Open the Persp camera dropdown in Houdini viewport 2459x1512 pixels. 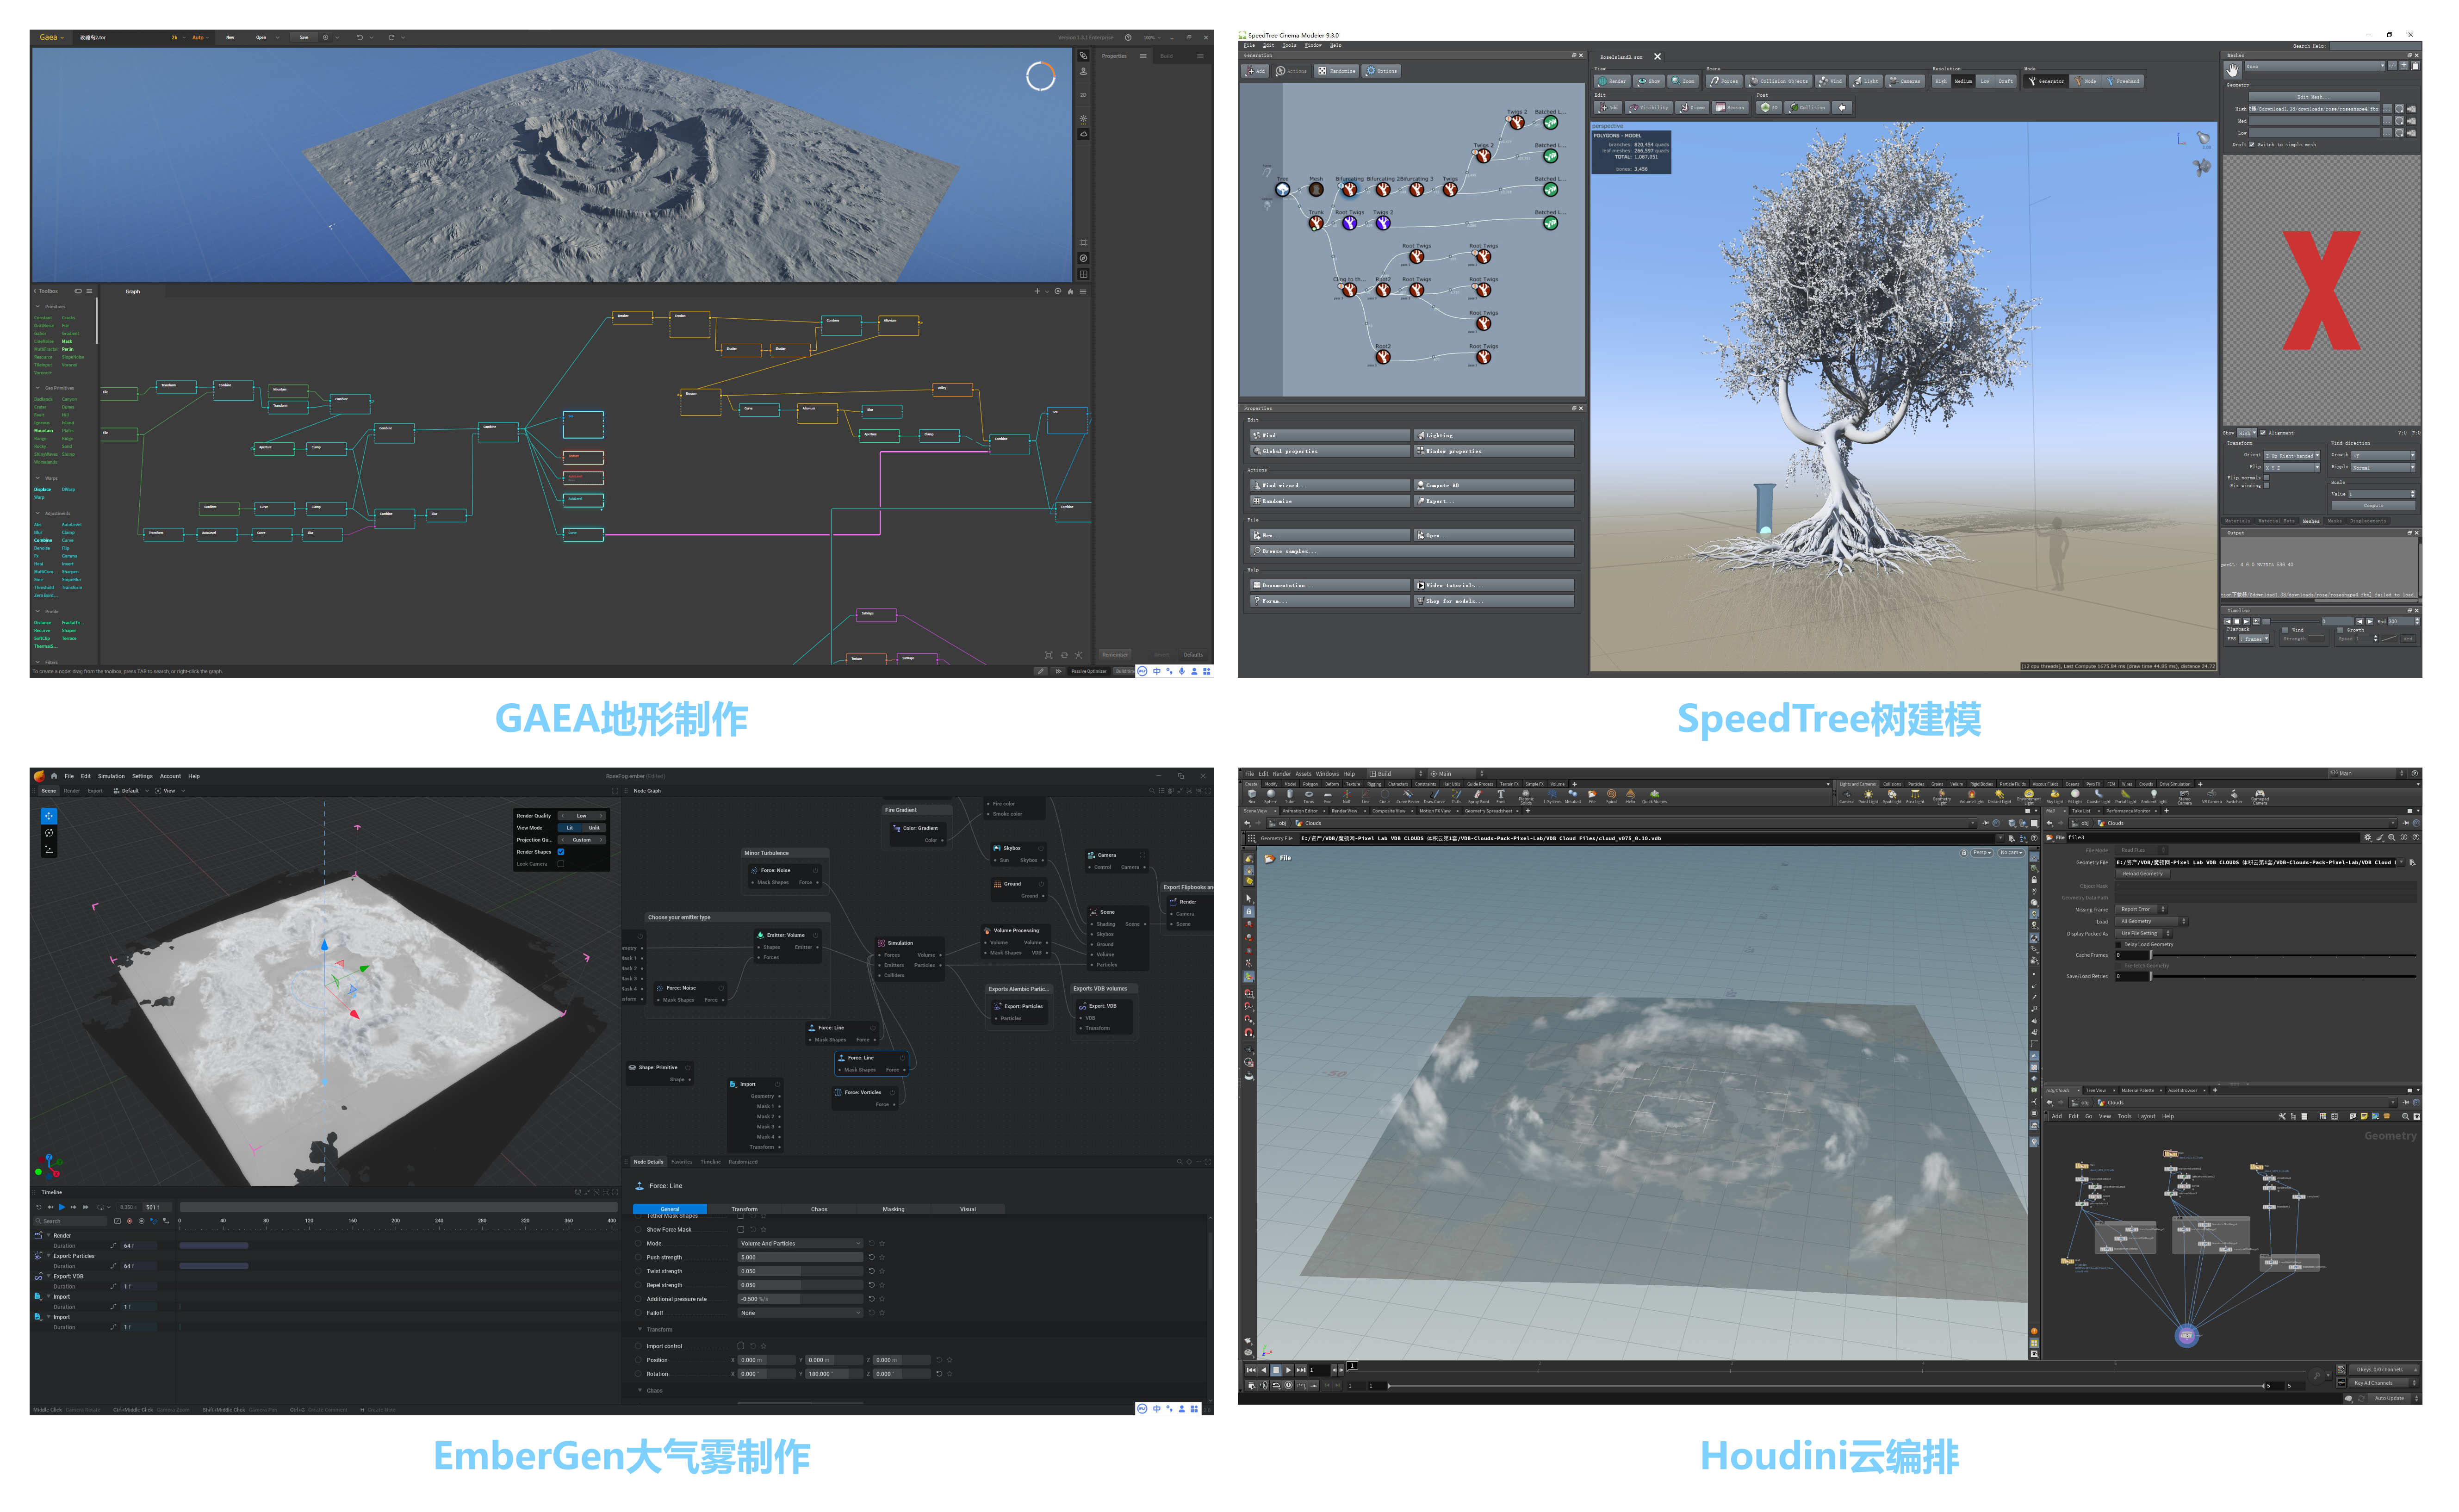pos(1982,853)
